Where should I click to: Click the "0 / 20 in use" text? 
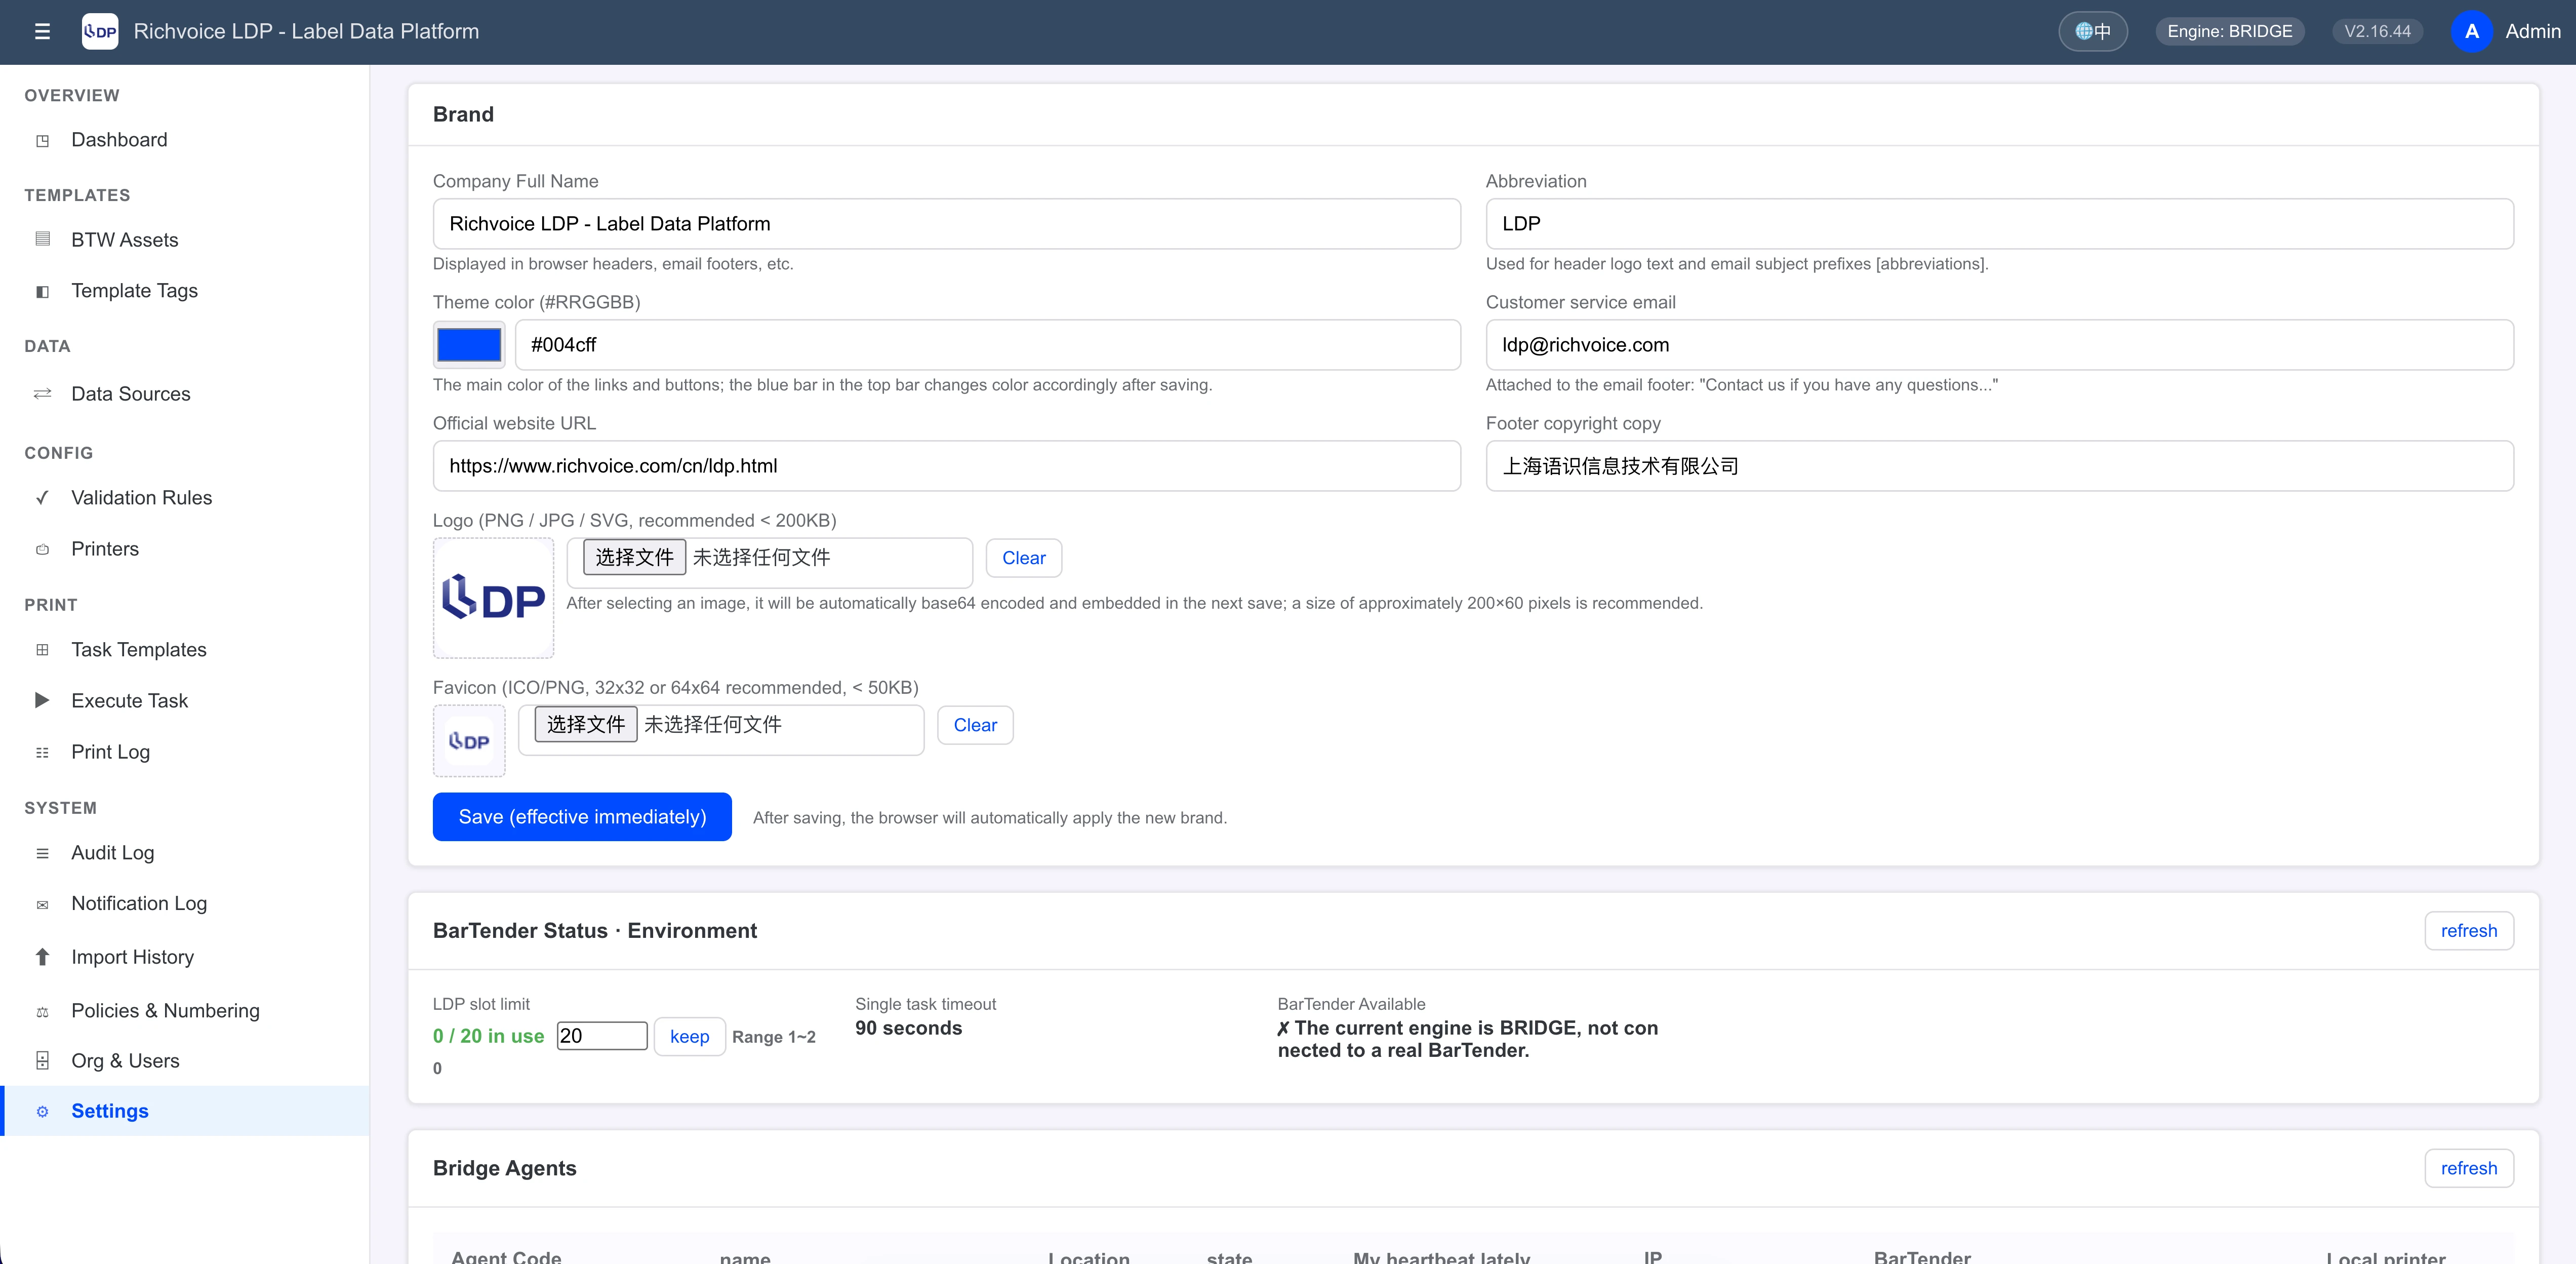click(x=488, y=1036)
